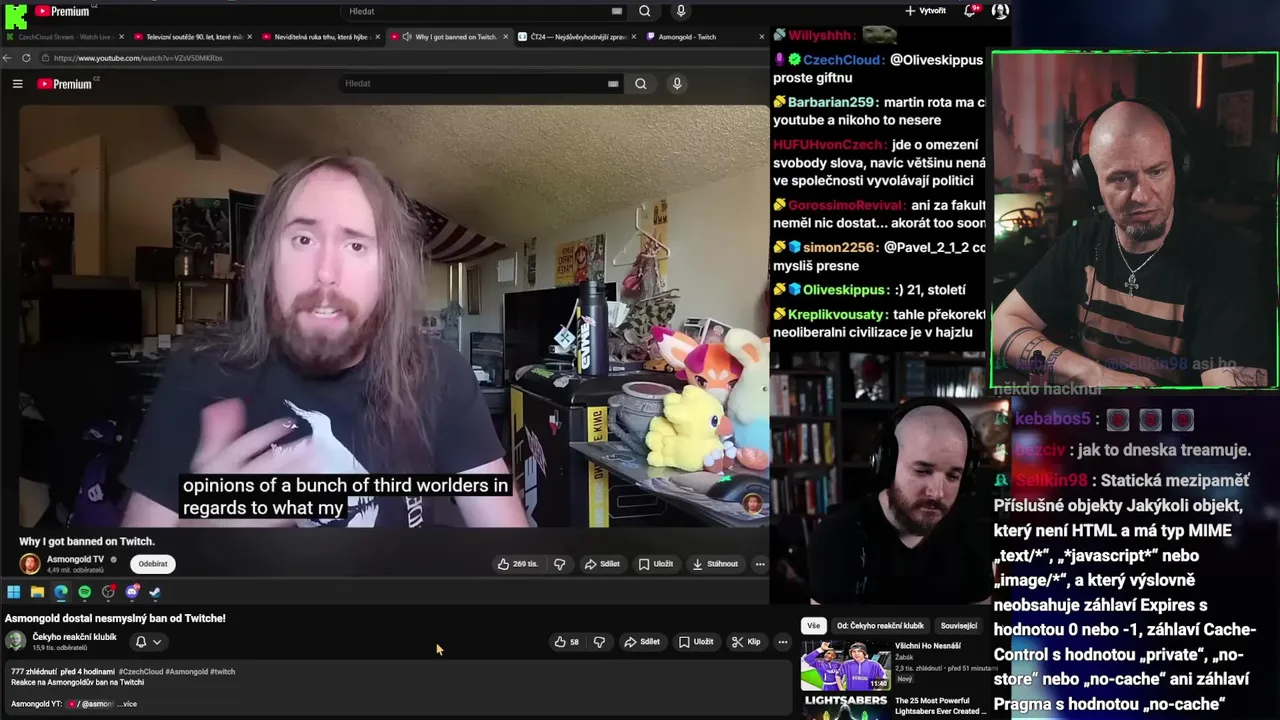Select the Související filter chip
The width and height of the screenshot is (1280, 720).
point(959,626)
